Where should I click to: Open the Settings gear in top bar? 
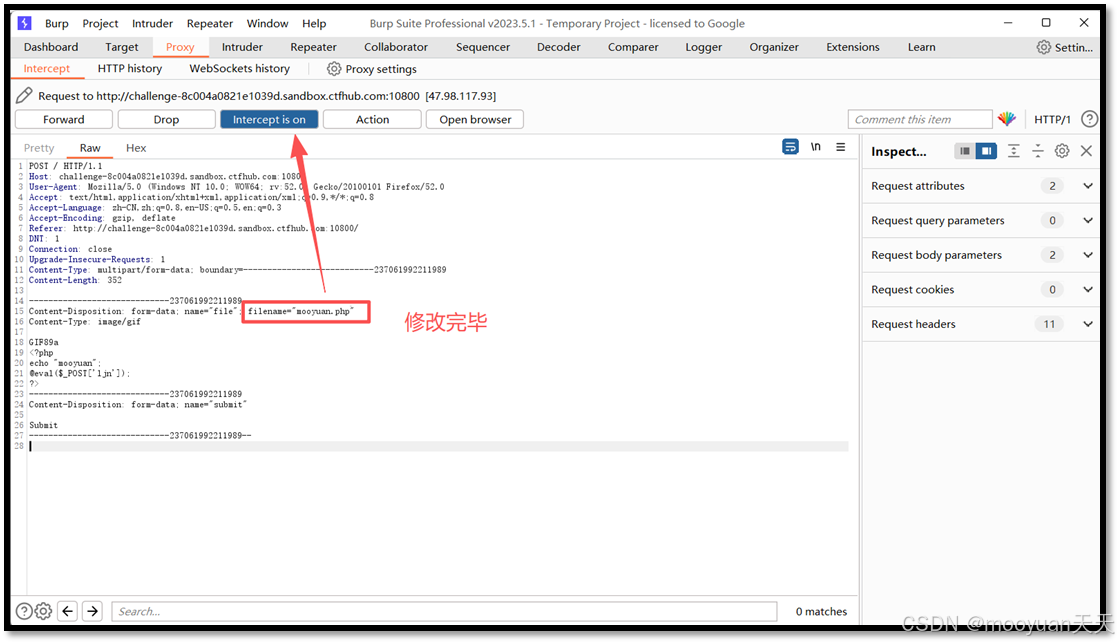click(1043, 47)
